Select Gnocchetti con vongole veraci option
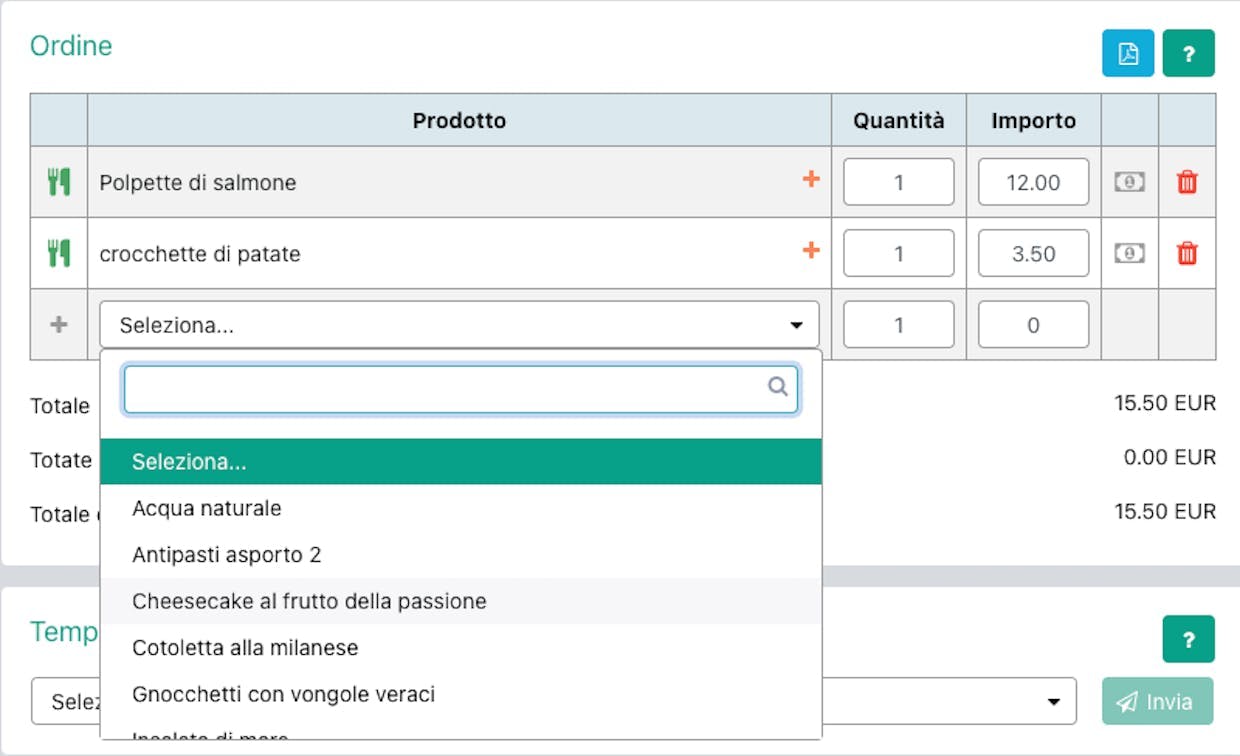Viewport: 1240px width, 756px height. click(x=283, y=694)
